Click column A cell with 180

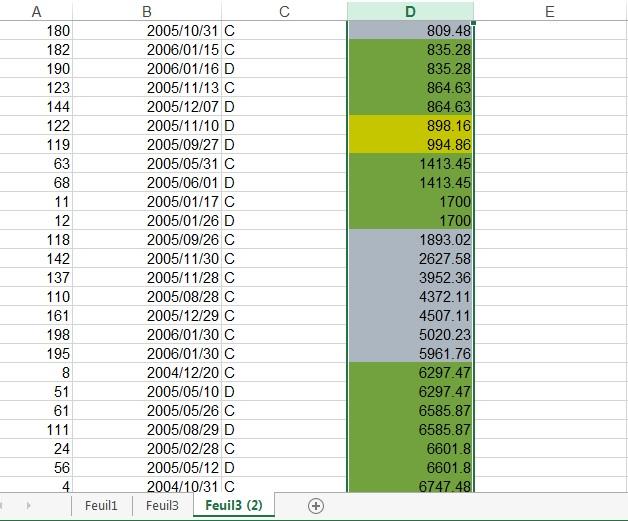pos(36,30)
